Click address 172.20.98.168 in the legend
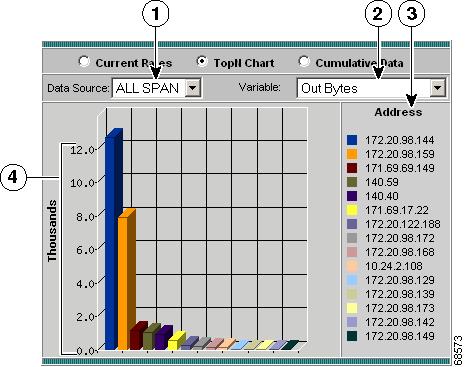The height and width of the screenshot is (367, 465). [400, 252]
